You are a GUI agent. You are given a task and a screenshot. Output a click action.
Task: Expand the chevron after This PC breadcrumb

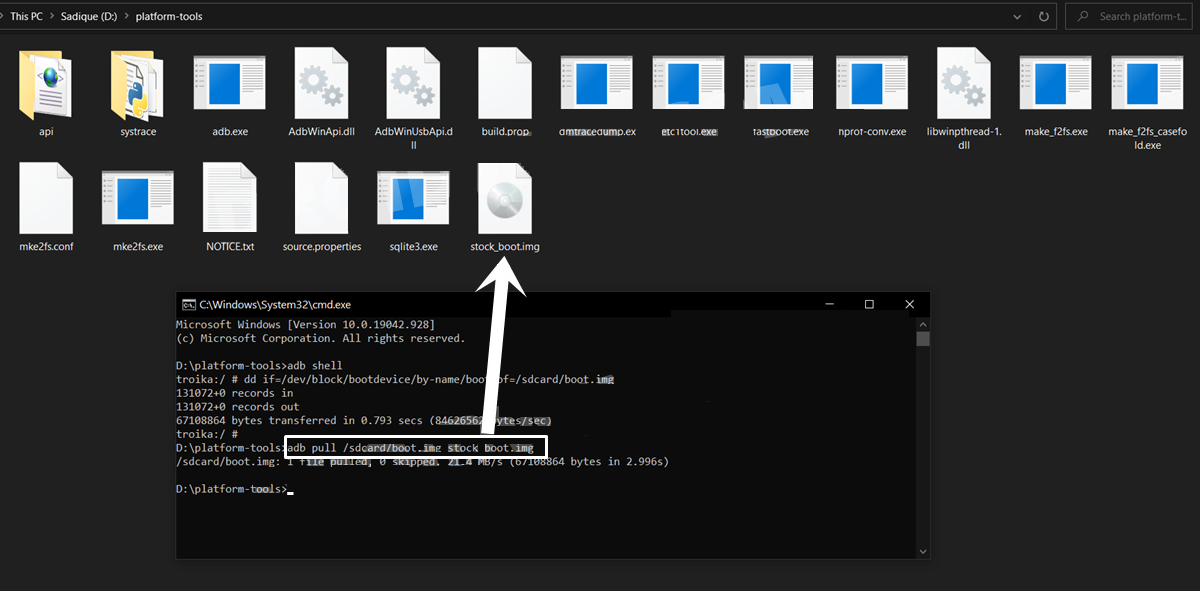pos(51,17)
